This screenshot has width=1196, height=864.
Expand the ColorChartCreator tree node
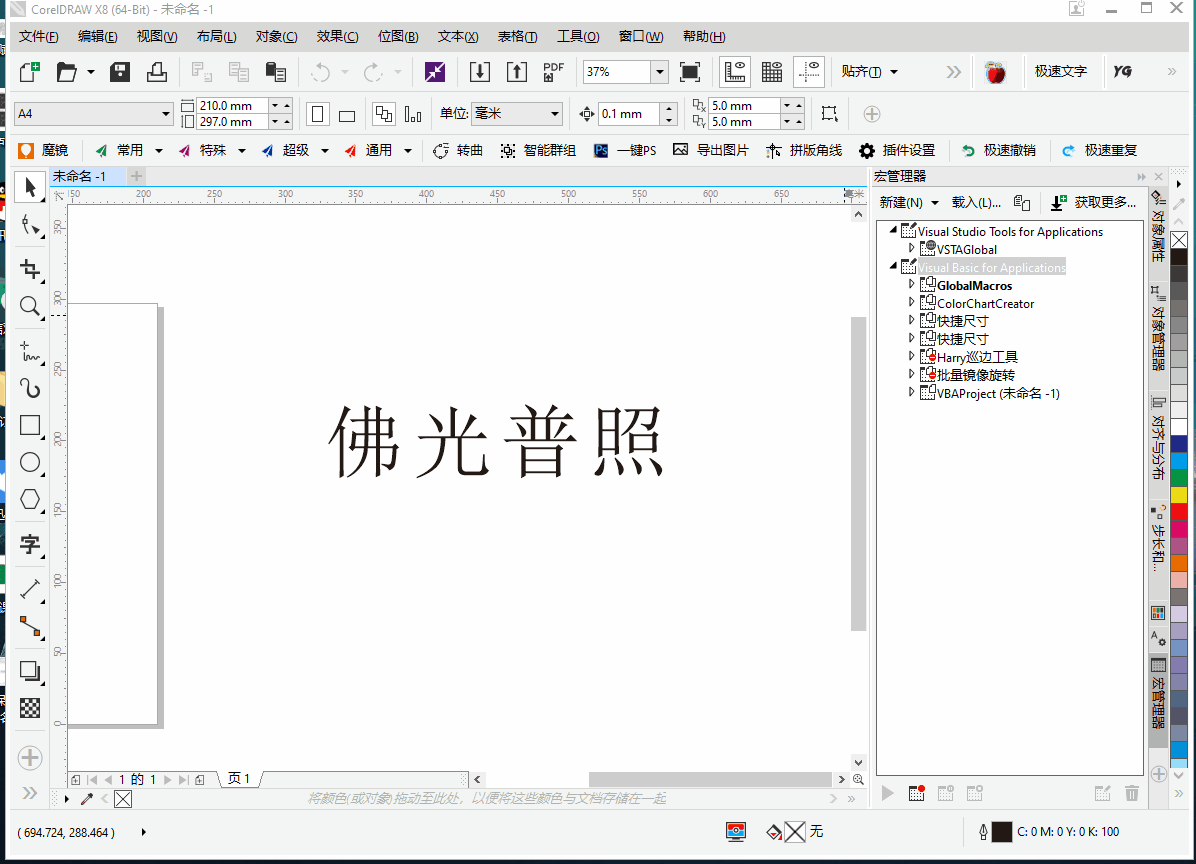click(x=911, y=302)
